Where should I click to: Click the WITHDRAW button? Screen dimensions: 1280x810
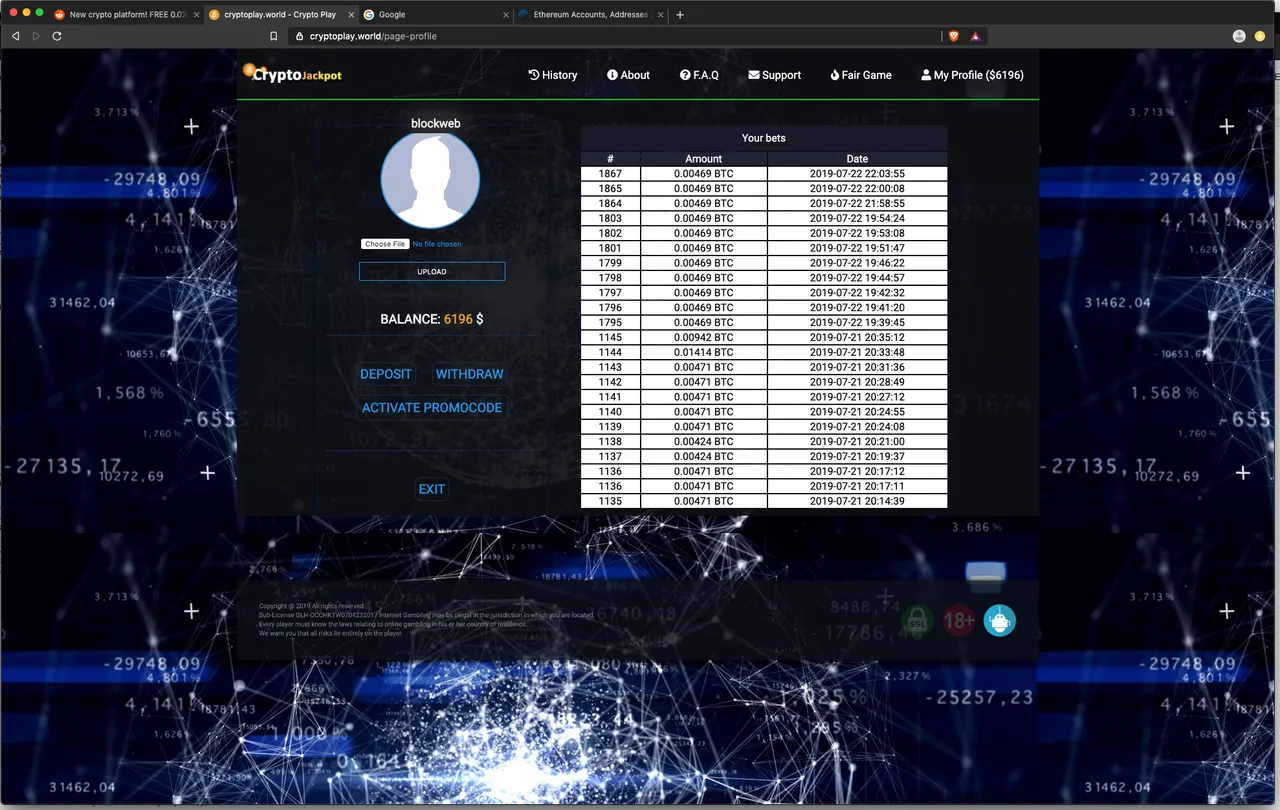point(470,374)
